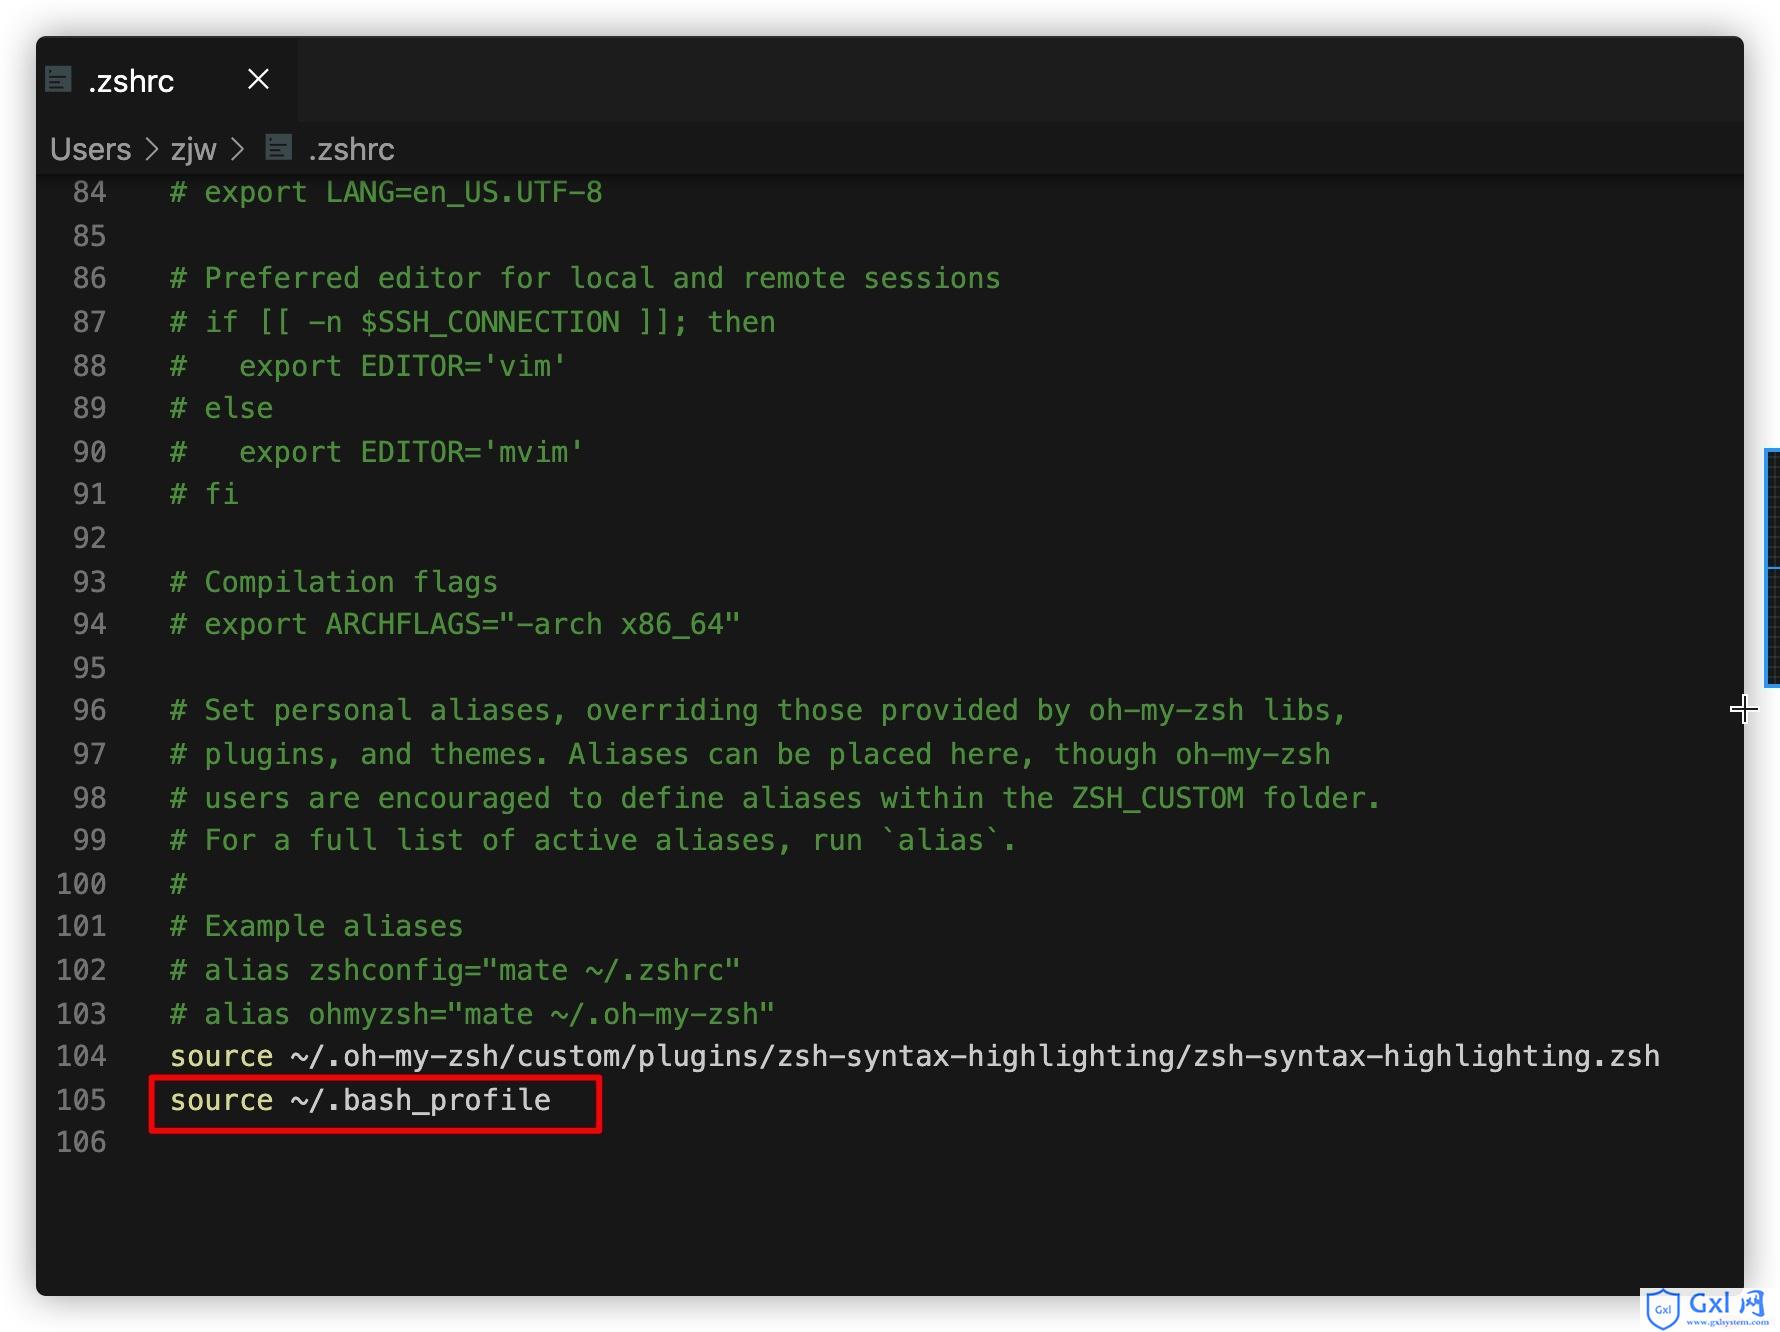The height and width of the screenshot is (1332, 1780).
Task: Place cursor on source ~/.bash_profile line
Action: pyautogui.click(x=360, y=1100)
